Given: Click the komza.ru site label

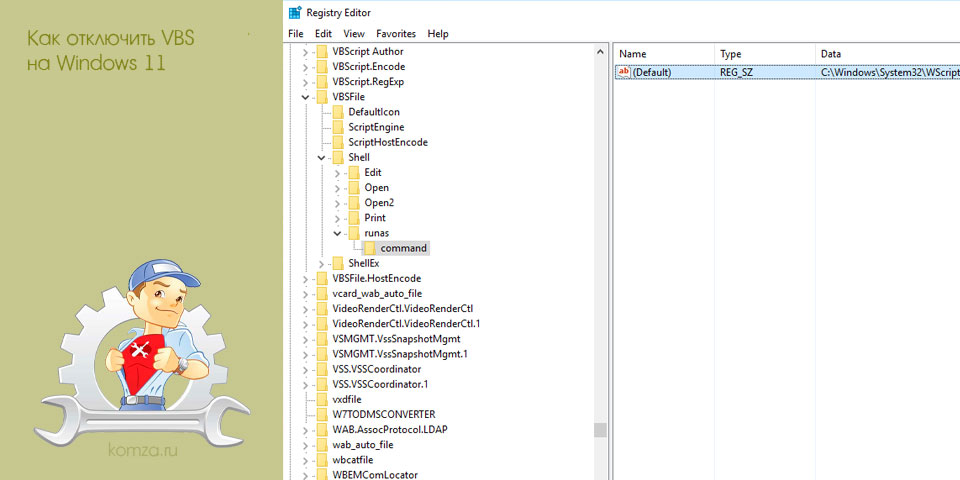Looking at the screenshot, I should [143, 451].
